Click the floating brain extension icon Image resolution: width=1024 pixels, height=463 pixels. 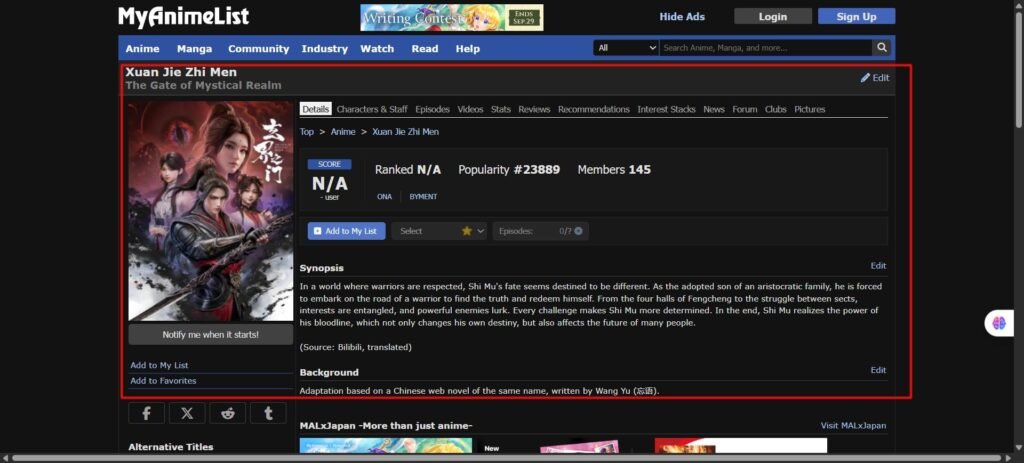pyautogui.click(x=997, y=323)
